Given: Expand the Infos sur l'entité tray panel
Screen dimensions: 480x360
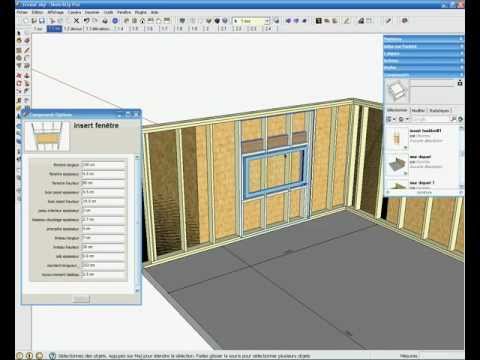Looking at the screenshot, I should point(424,46).
